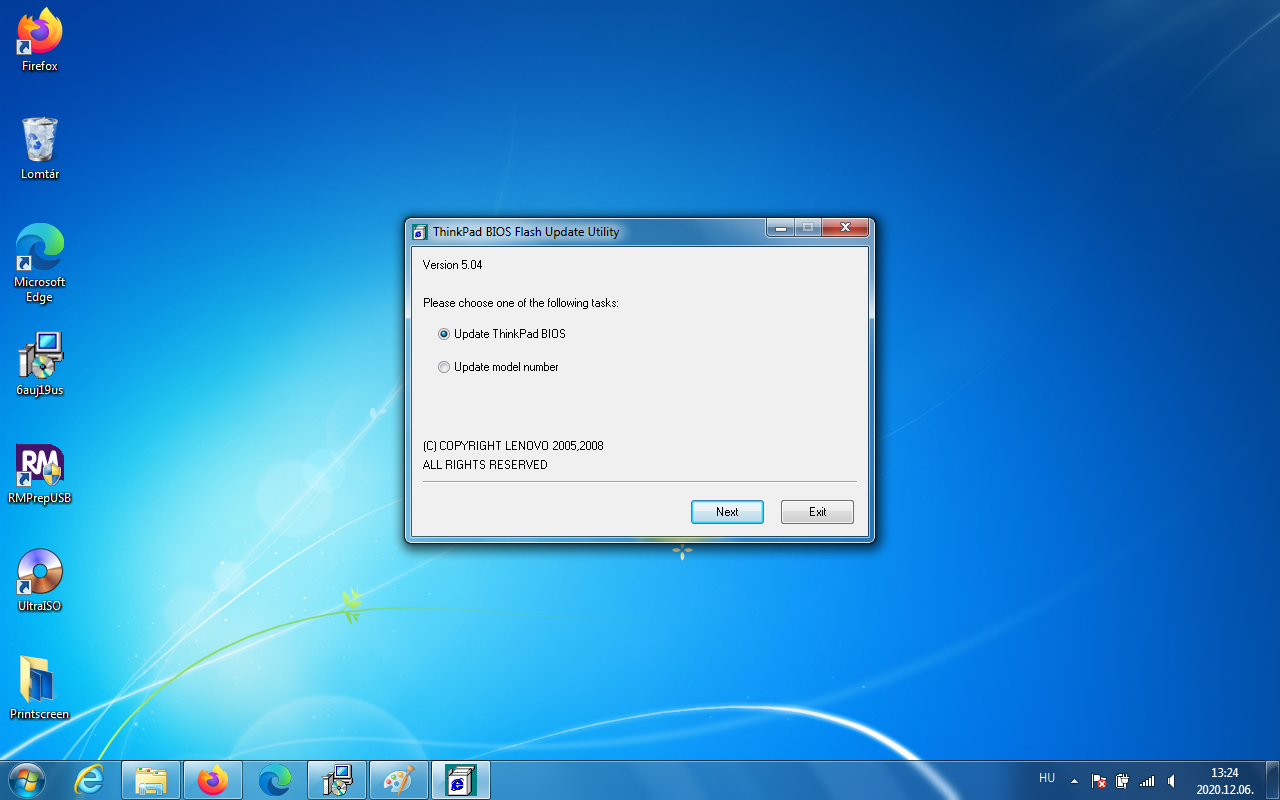
Task: Open UltraISO desktop shortcut
Action: click(40, 580)
